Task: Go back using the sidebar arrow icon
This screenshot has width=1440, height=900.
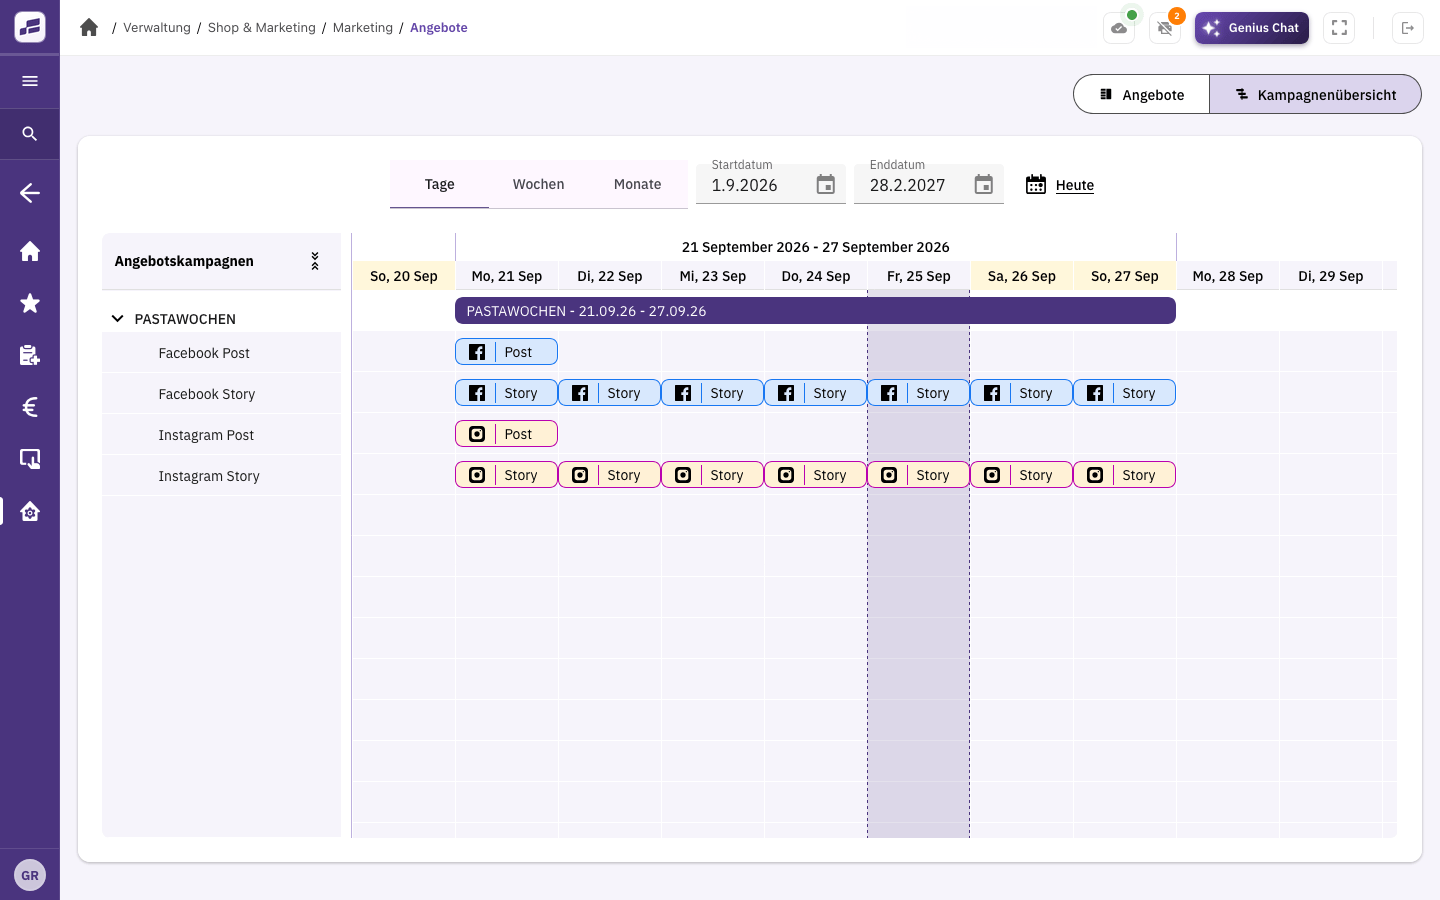Action: pyautogui.click(x=30, y=193)
